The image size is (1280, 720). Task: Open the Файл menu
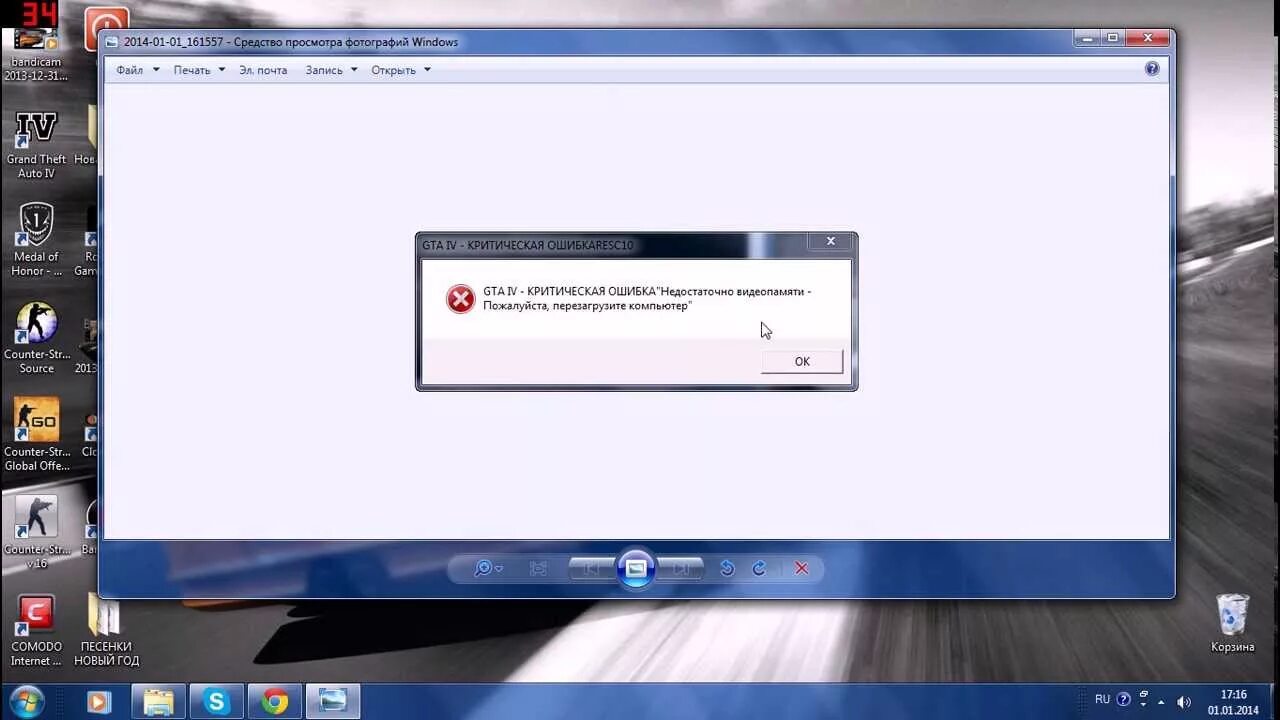137,70
